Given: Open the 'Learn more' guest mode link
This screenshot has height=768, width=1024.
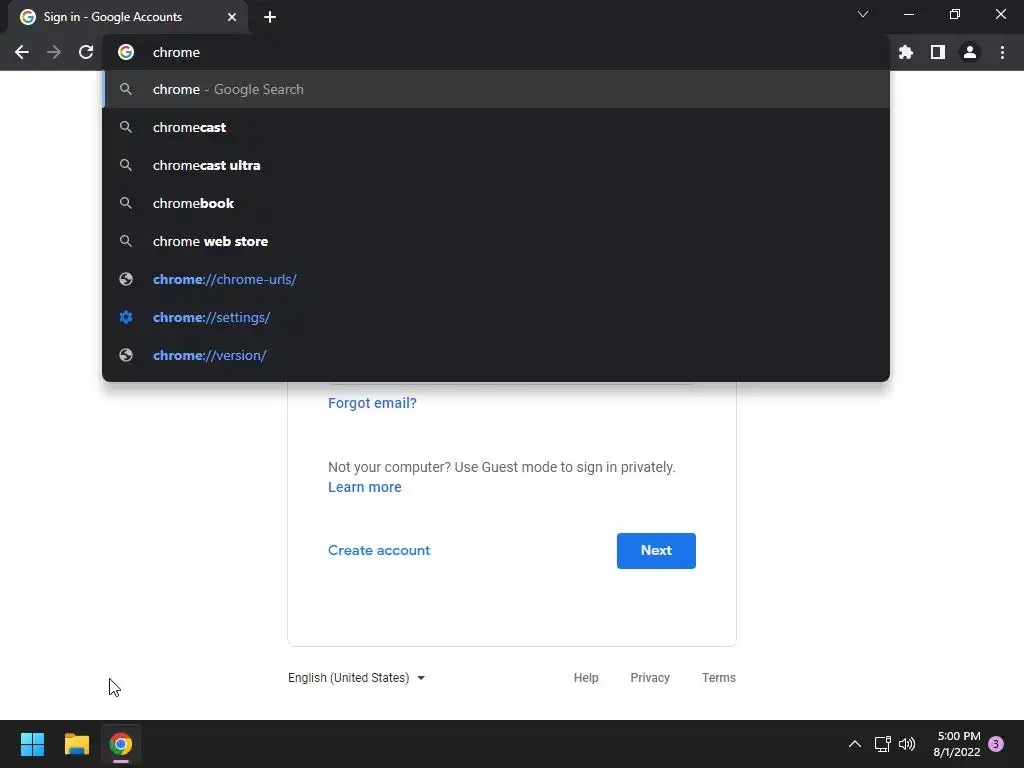Looking at the screenshot, I should click(364, 487).
